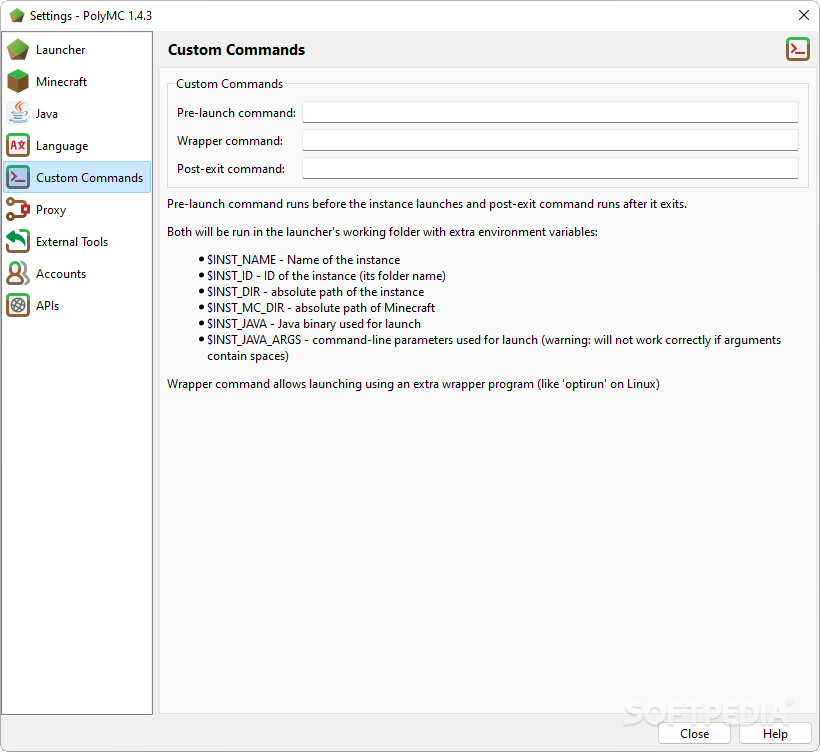The width and height of the screenshot is (820, 752).
Task: Open the Launcher settings page
Action: click(x=77, y=50)
